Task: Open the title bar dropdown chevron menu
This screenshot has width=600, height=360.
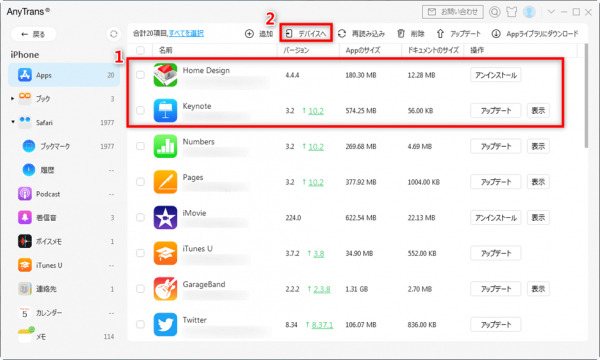Action: point(551,12)
